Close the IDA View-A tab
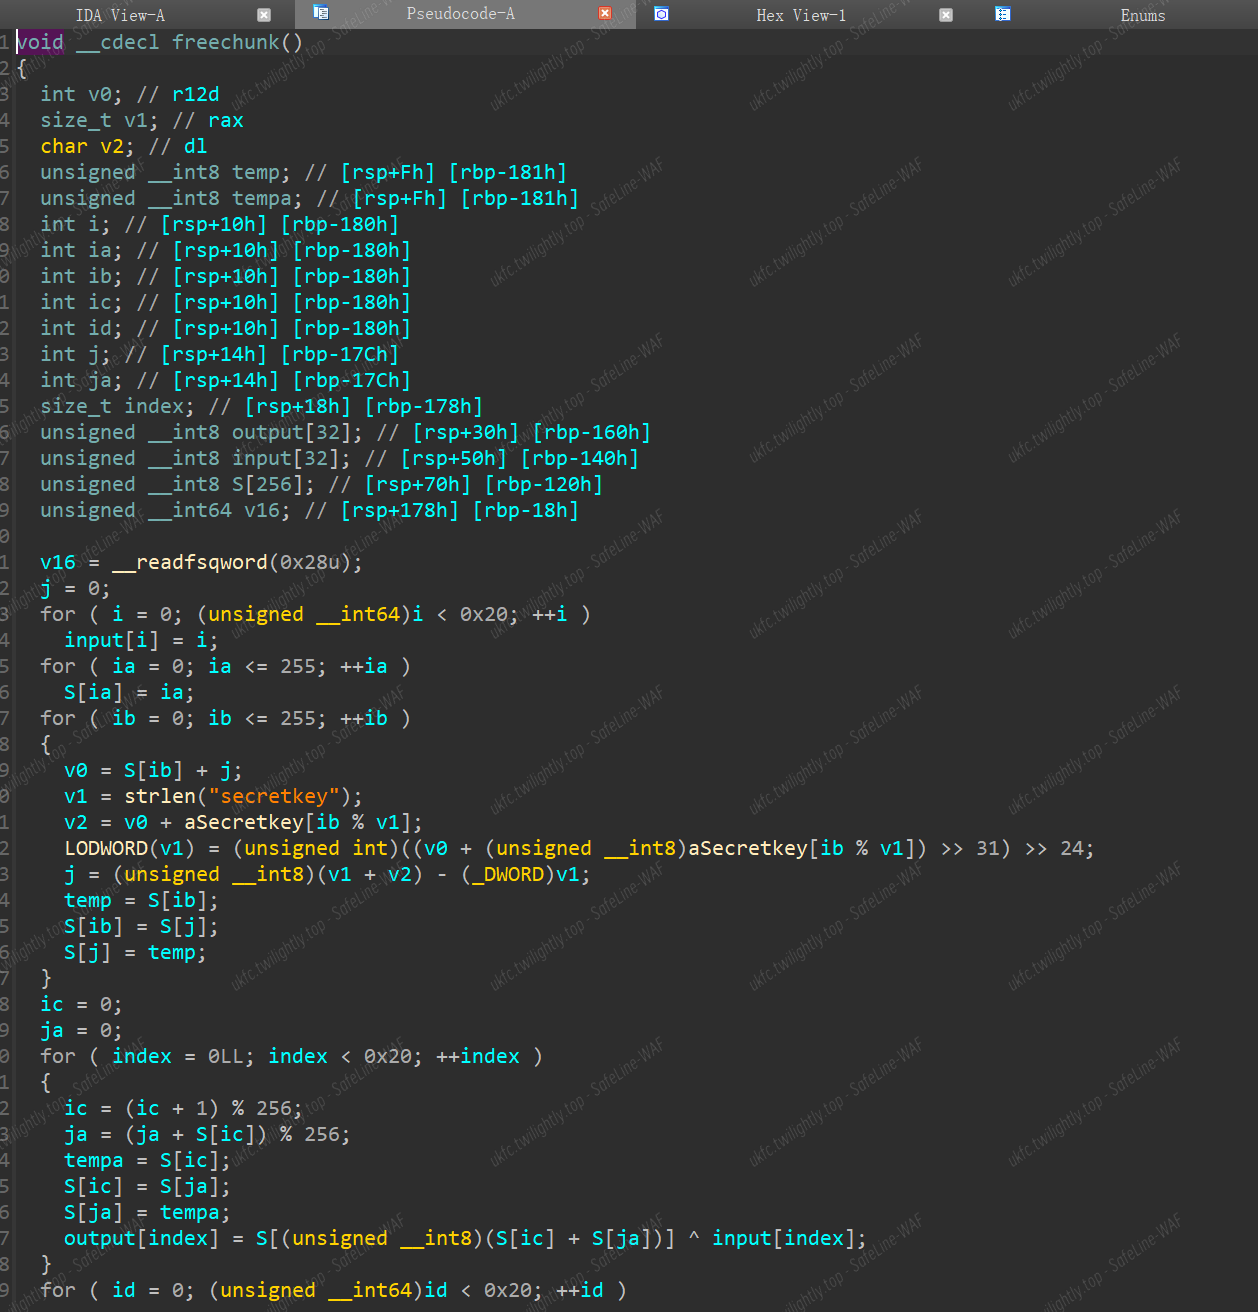The height and width of the screenshot is (1312, 1258). [x=264, y=15]
